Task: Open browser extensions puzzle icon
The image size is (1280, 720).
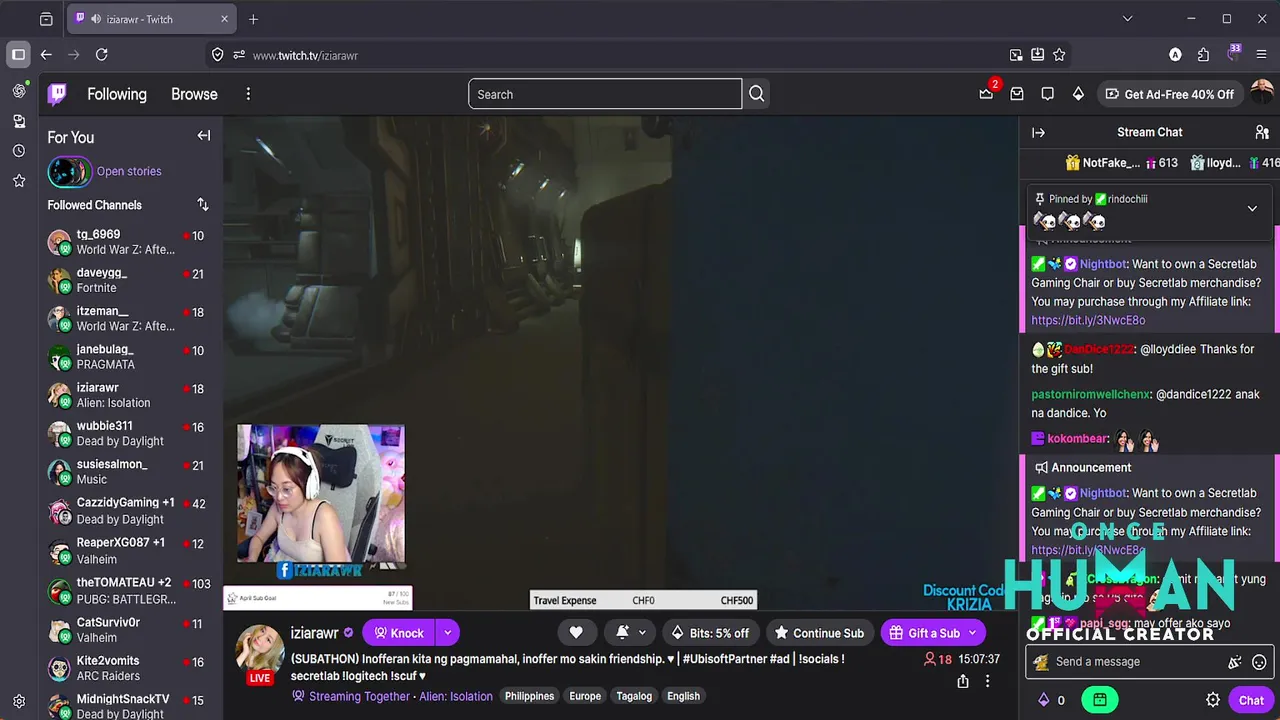Action: tap(1203, 55)
